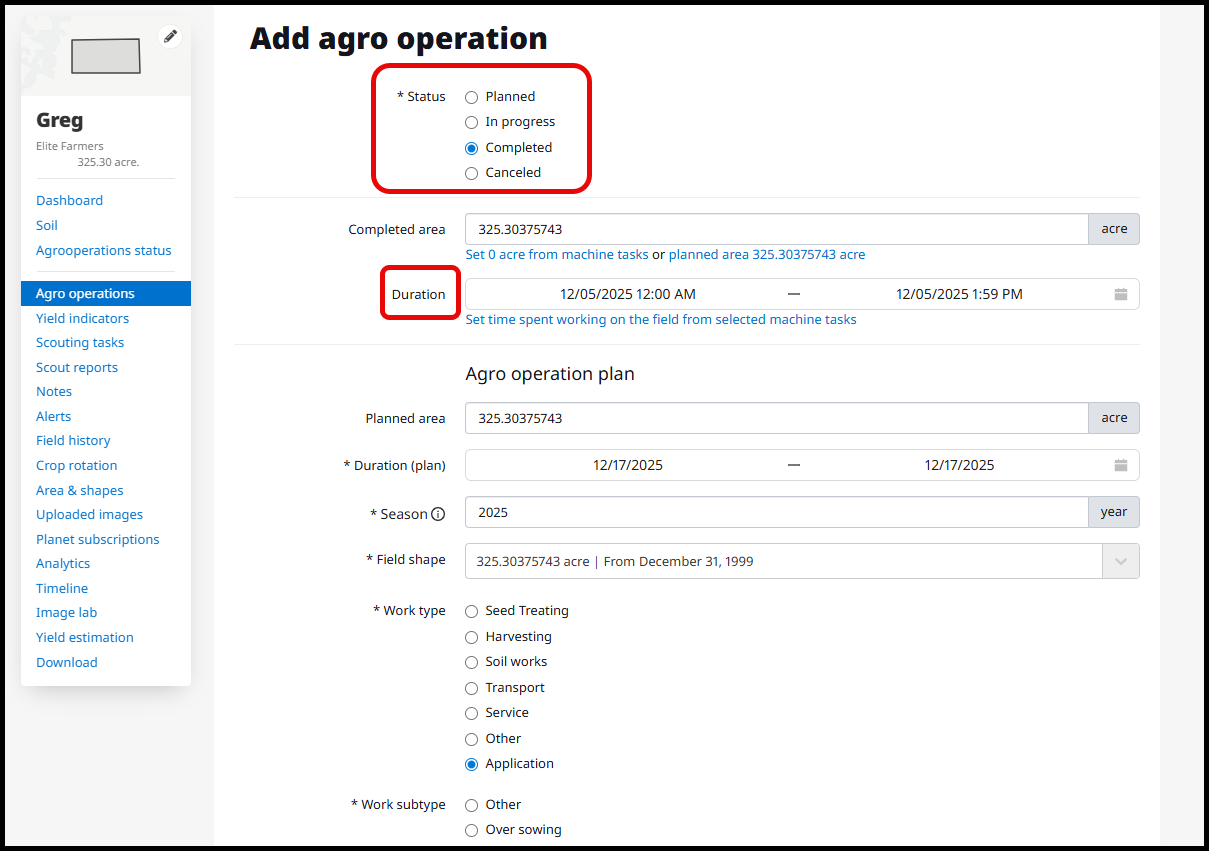The width and height of the screenshot is (1209, 851).
Task: Click the Completed area input field
Action: pos(776,229)
